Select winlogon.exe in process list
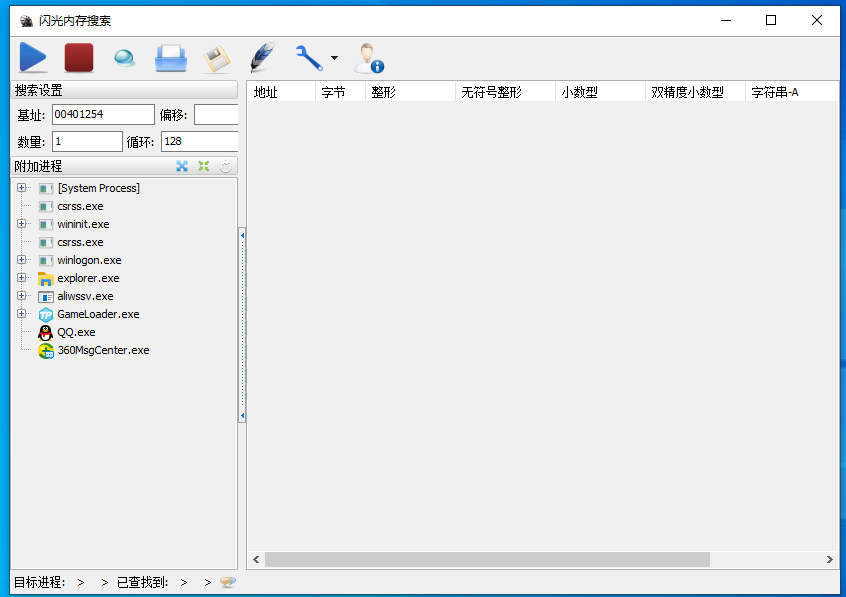This screenshot has height=597, width=846. coord(89,260)
